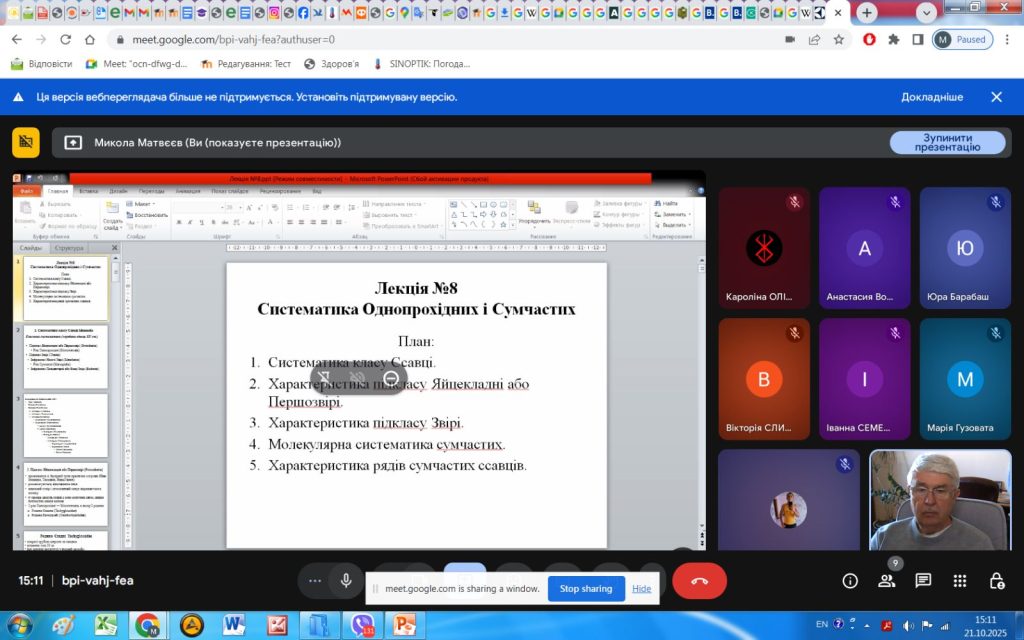
Task: Open the Відповісти bookmark
Action: [42, 63]
